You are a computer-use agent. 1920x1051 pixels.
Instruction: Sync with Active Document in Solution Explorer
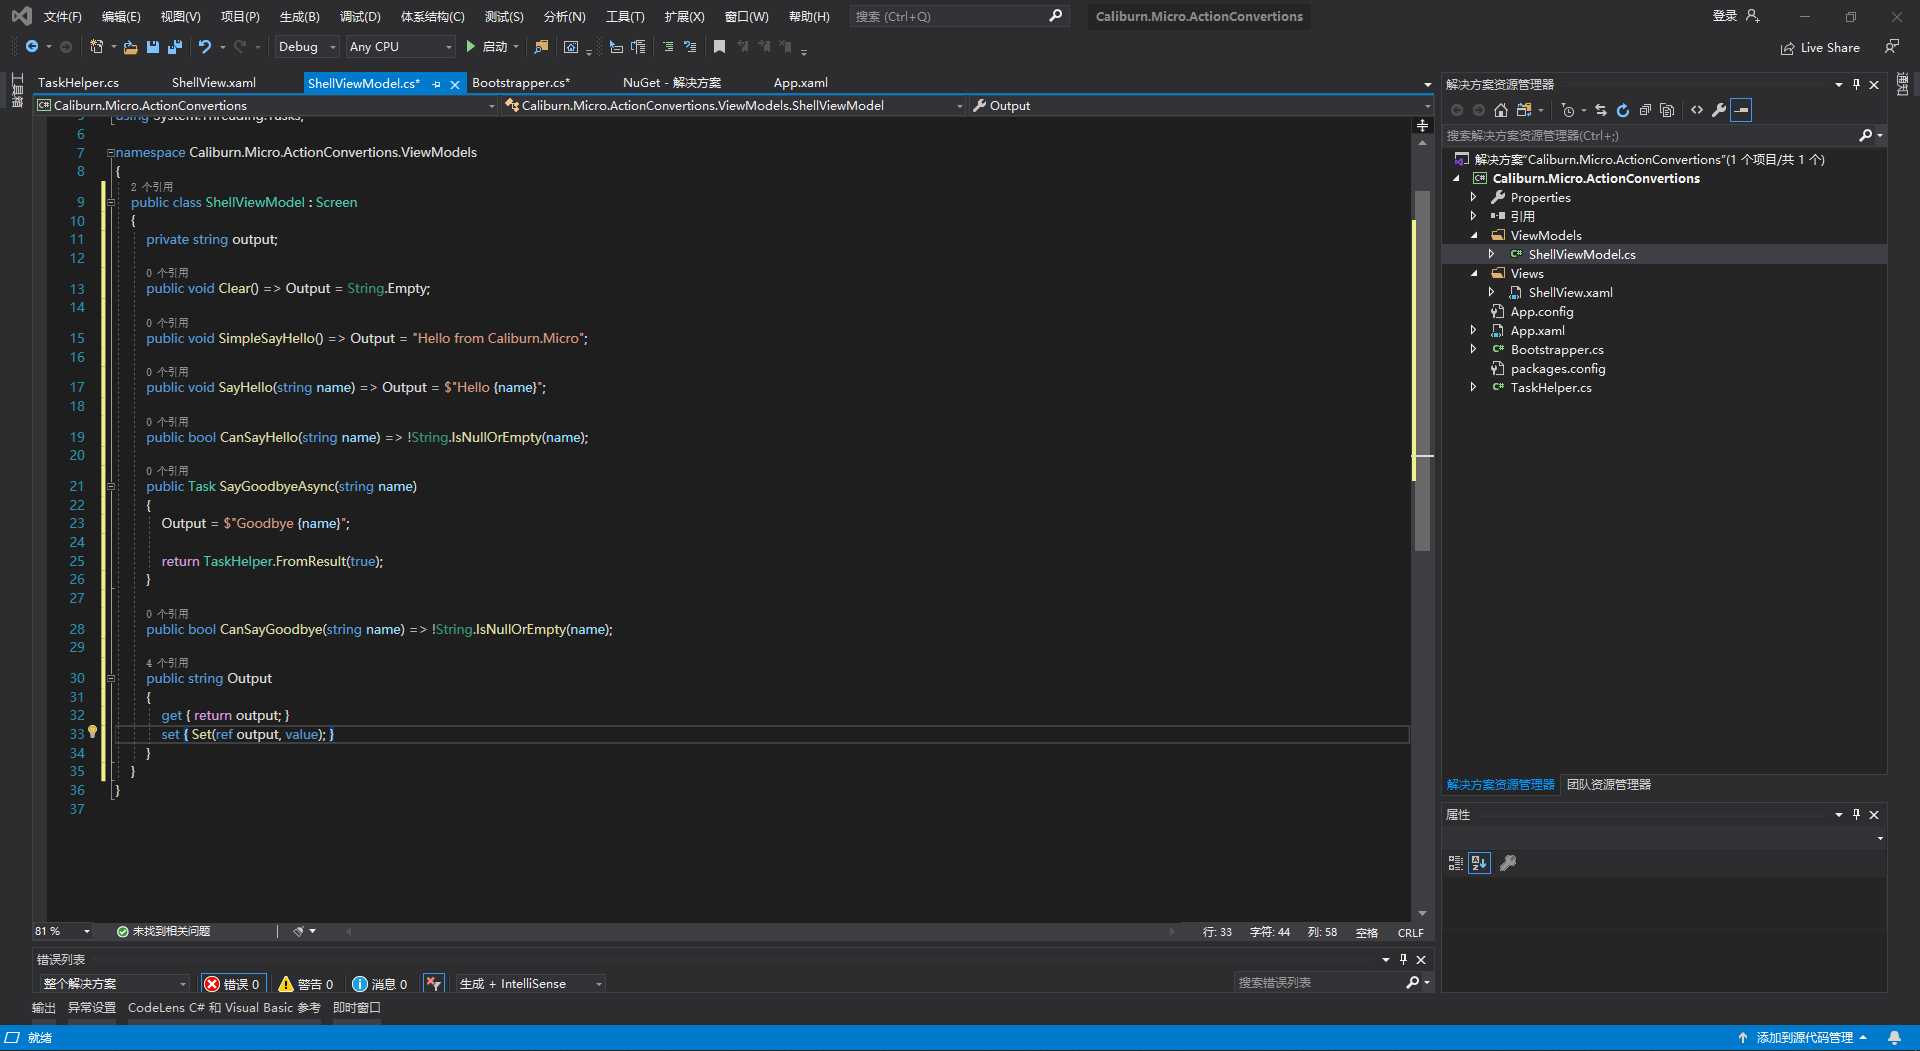click(x=1601, y=110)
